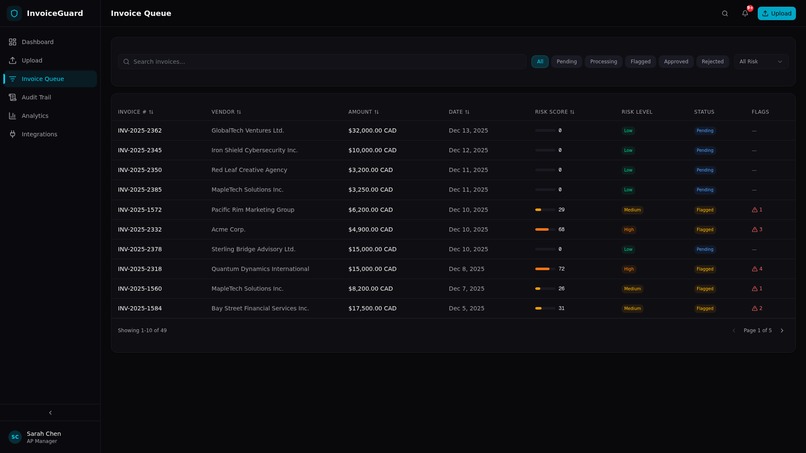Screen dimensions: 806x453
Task: Click vendor Sterling Bridge Advisory Ltd.
Action: coord(253,249)
